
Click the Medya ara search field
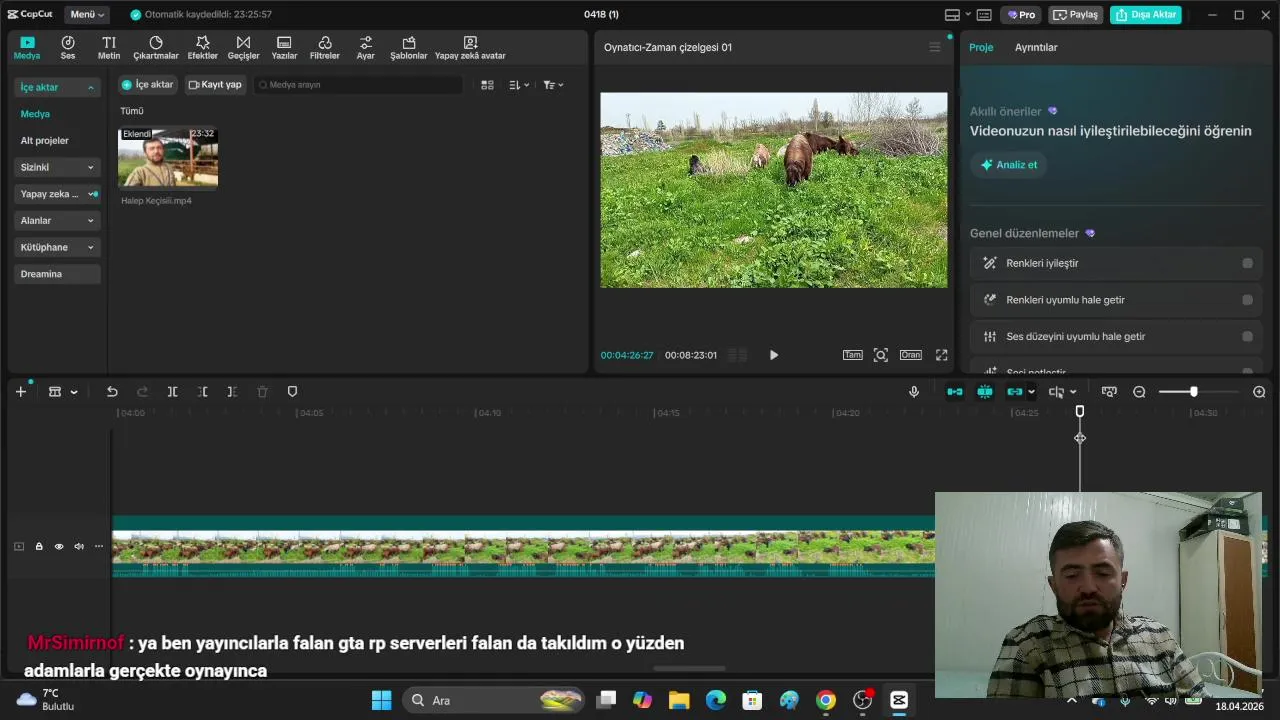click(358, 85)
